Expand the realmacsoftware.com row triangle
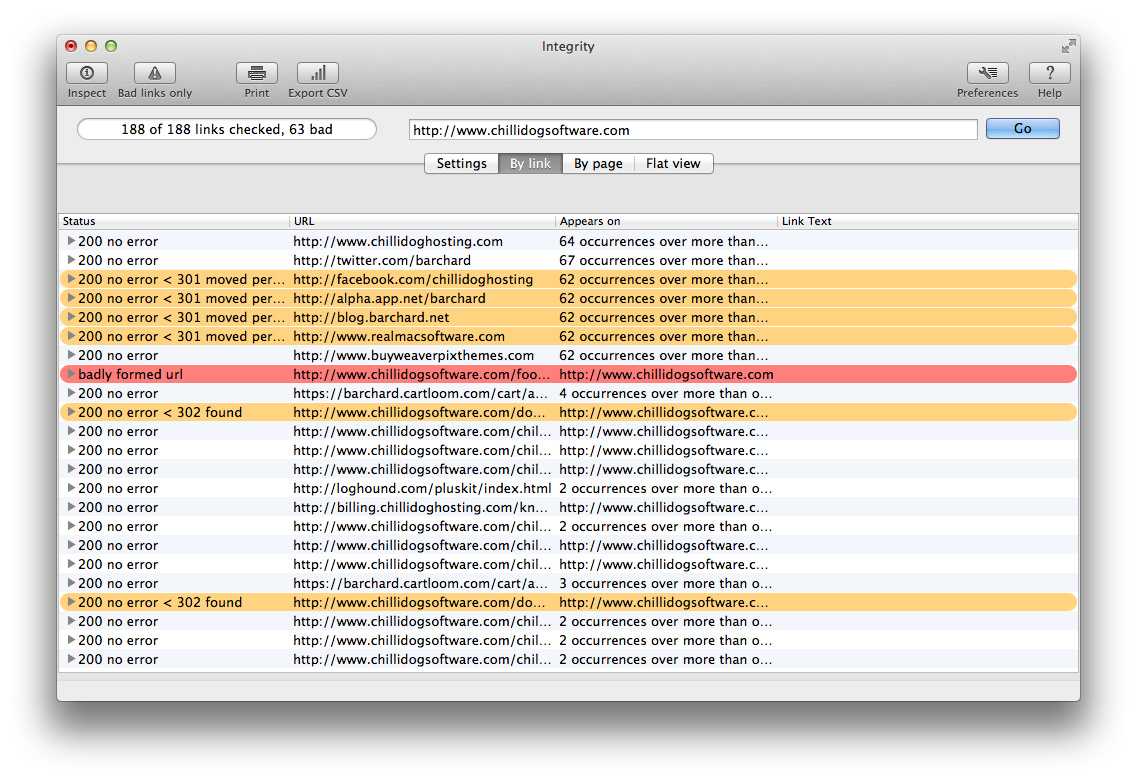Viewport: 1137px width, 780px height. pos(71,336)
